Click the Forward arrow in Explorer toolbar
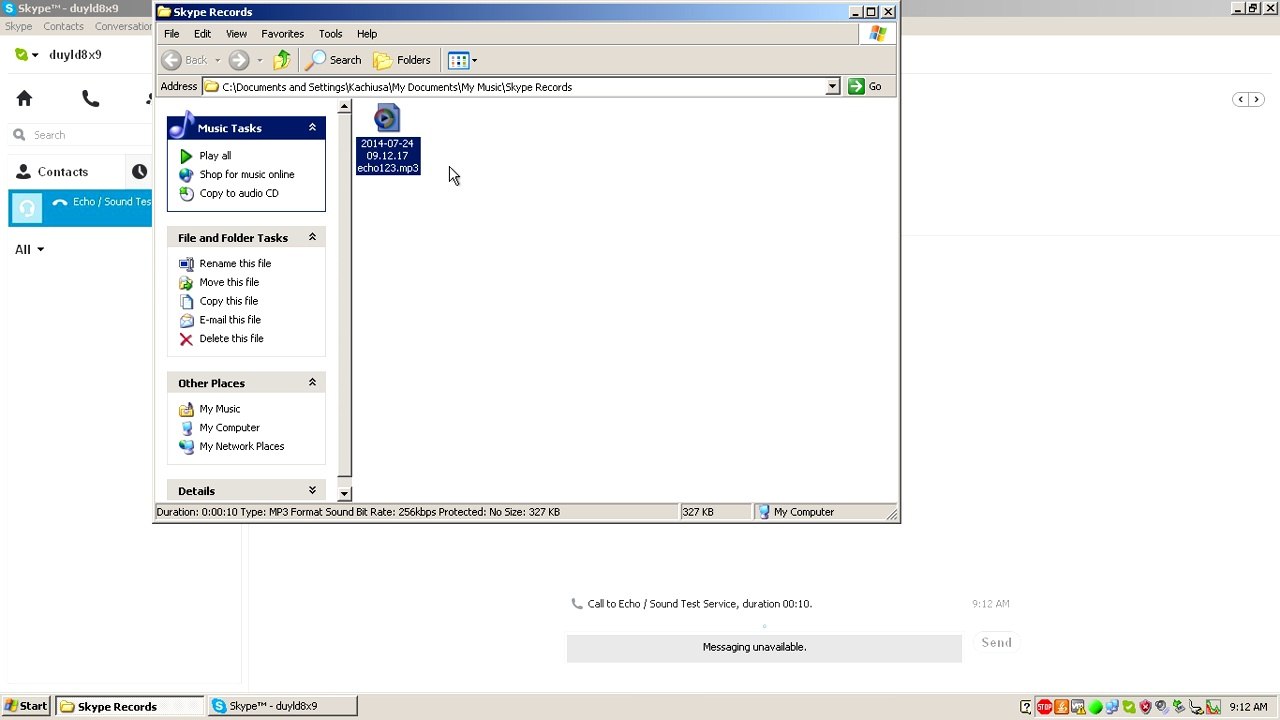This screenshot has width=1280, height=720. 239,60
